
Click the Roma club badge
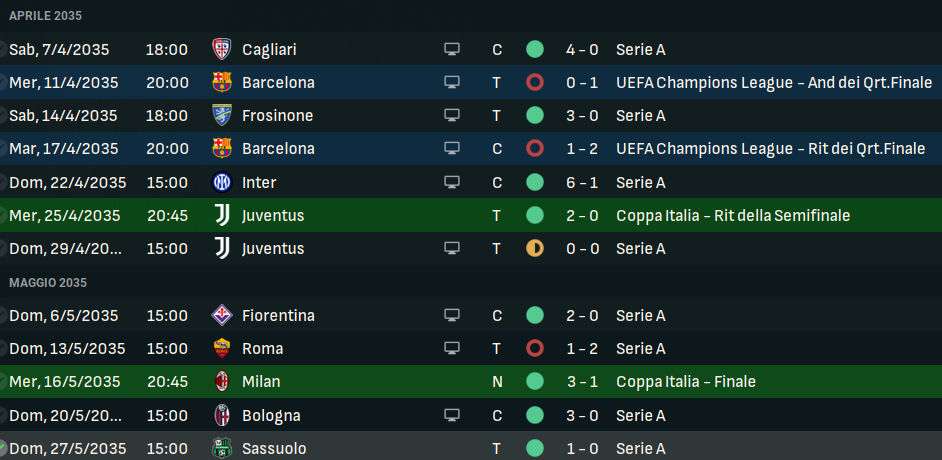[x=222, y=348]
